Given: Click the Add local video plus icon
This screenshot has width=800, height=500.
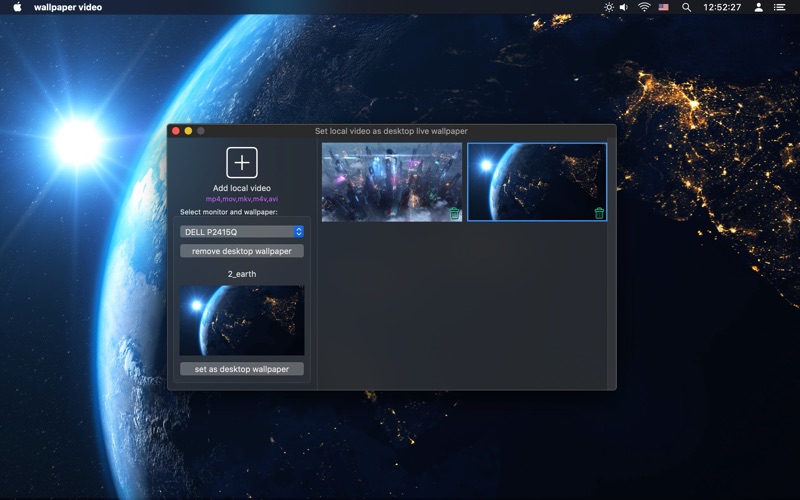Looking at the screenshot, I should 241,163.
